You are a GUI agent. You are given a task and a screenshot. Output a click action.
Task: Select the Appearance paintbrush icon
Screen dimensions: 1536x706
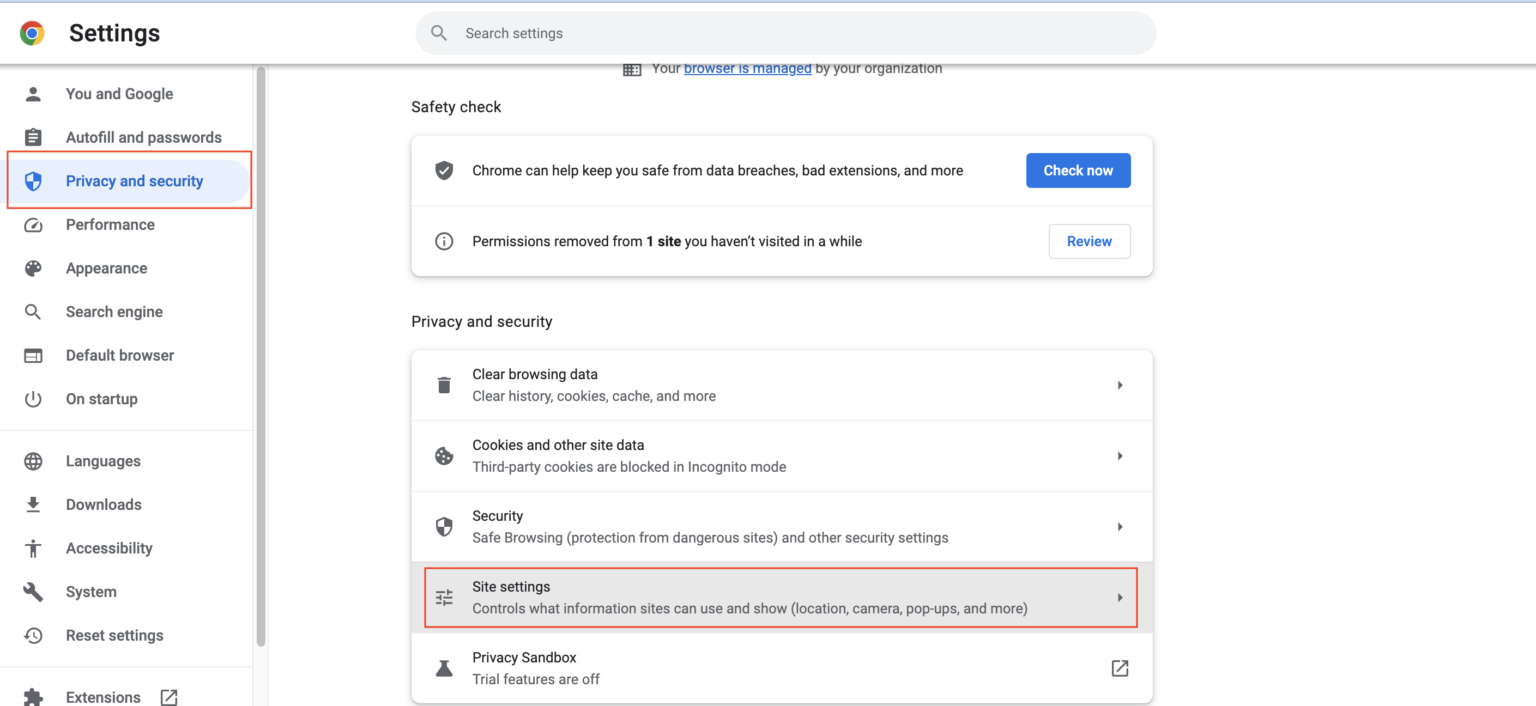tap(33, 268)
